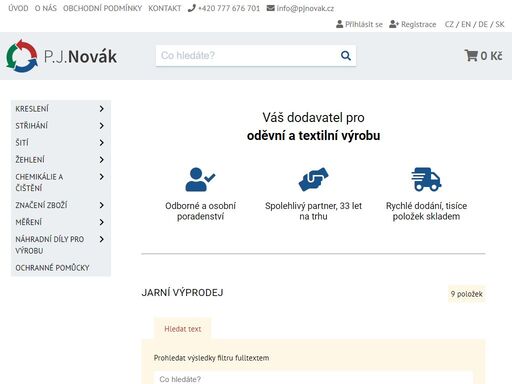Click the P.J.Novák brand name text
Image resolution: width=512 pixels, height=384 pixels.
point(80,56)
